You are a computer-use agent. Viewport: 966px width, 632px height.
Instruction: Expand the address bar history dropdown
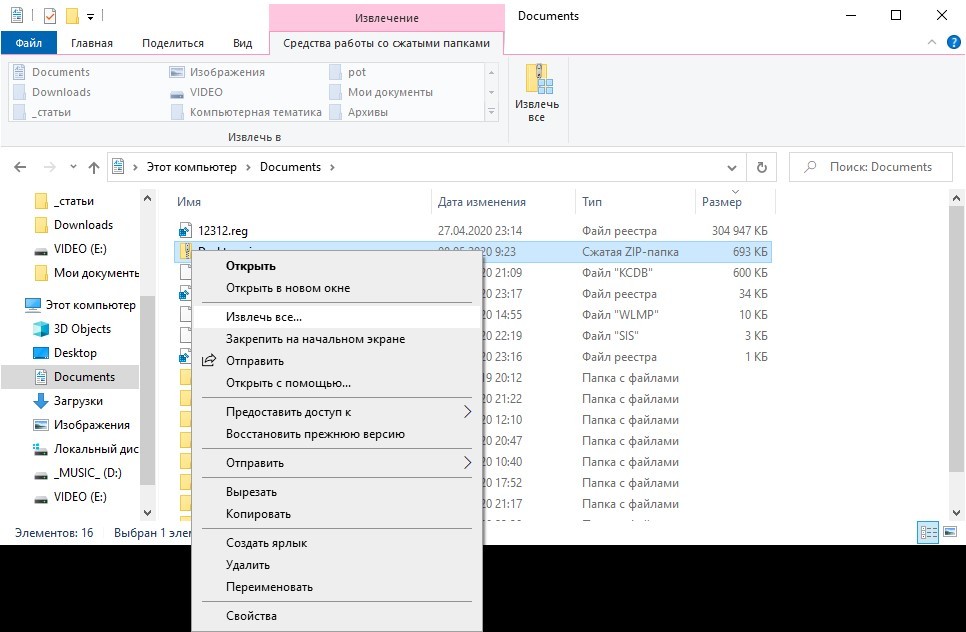coord(732,168)
